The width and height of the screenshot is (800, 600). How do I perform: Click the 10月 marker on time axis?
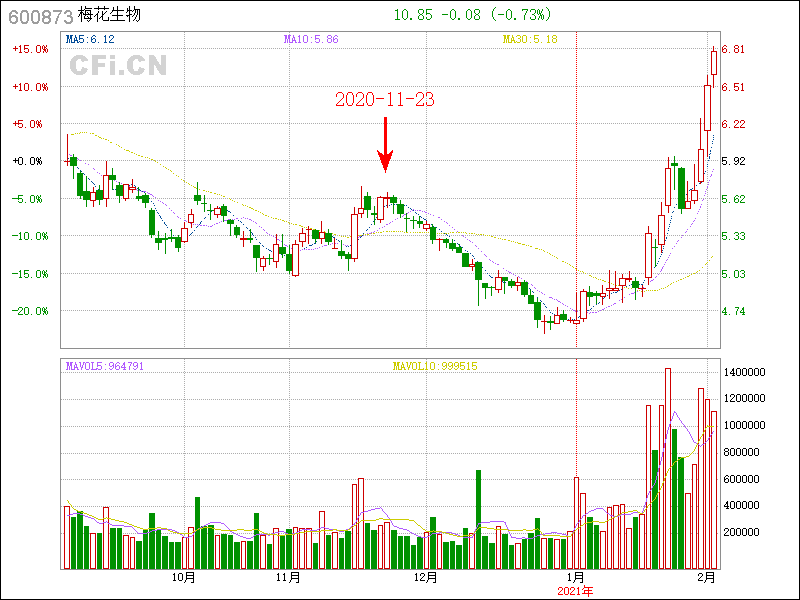pyautogui.click(x=182, y=577)
